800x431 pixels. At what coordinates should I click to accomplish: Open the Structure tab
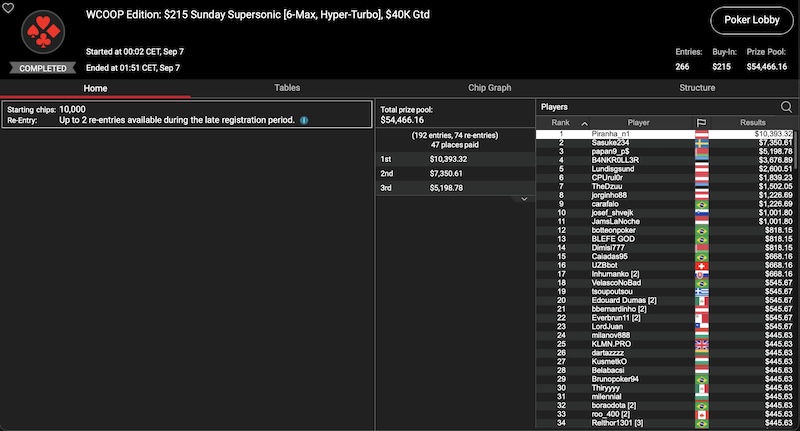pyautogui.click(x=697, y=88)
